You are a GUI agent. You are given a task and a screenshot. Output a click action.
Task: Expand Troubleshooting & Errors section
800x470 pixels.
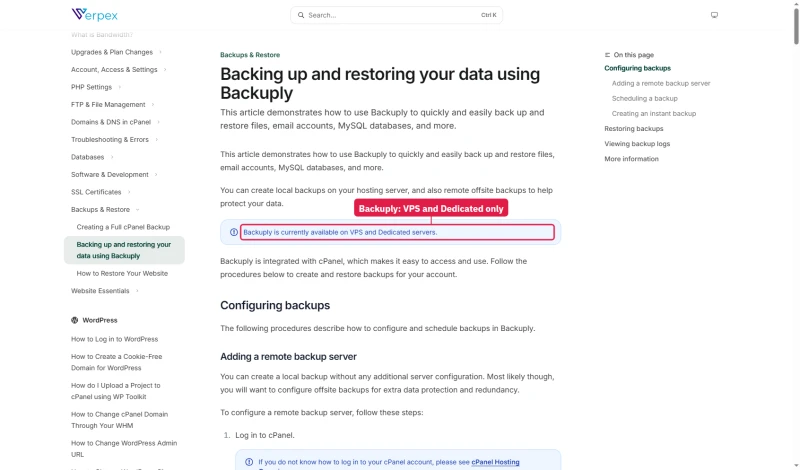(114, 140)
